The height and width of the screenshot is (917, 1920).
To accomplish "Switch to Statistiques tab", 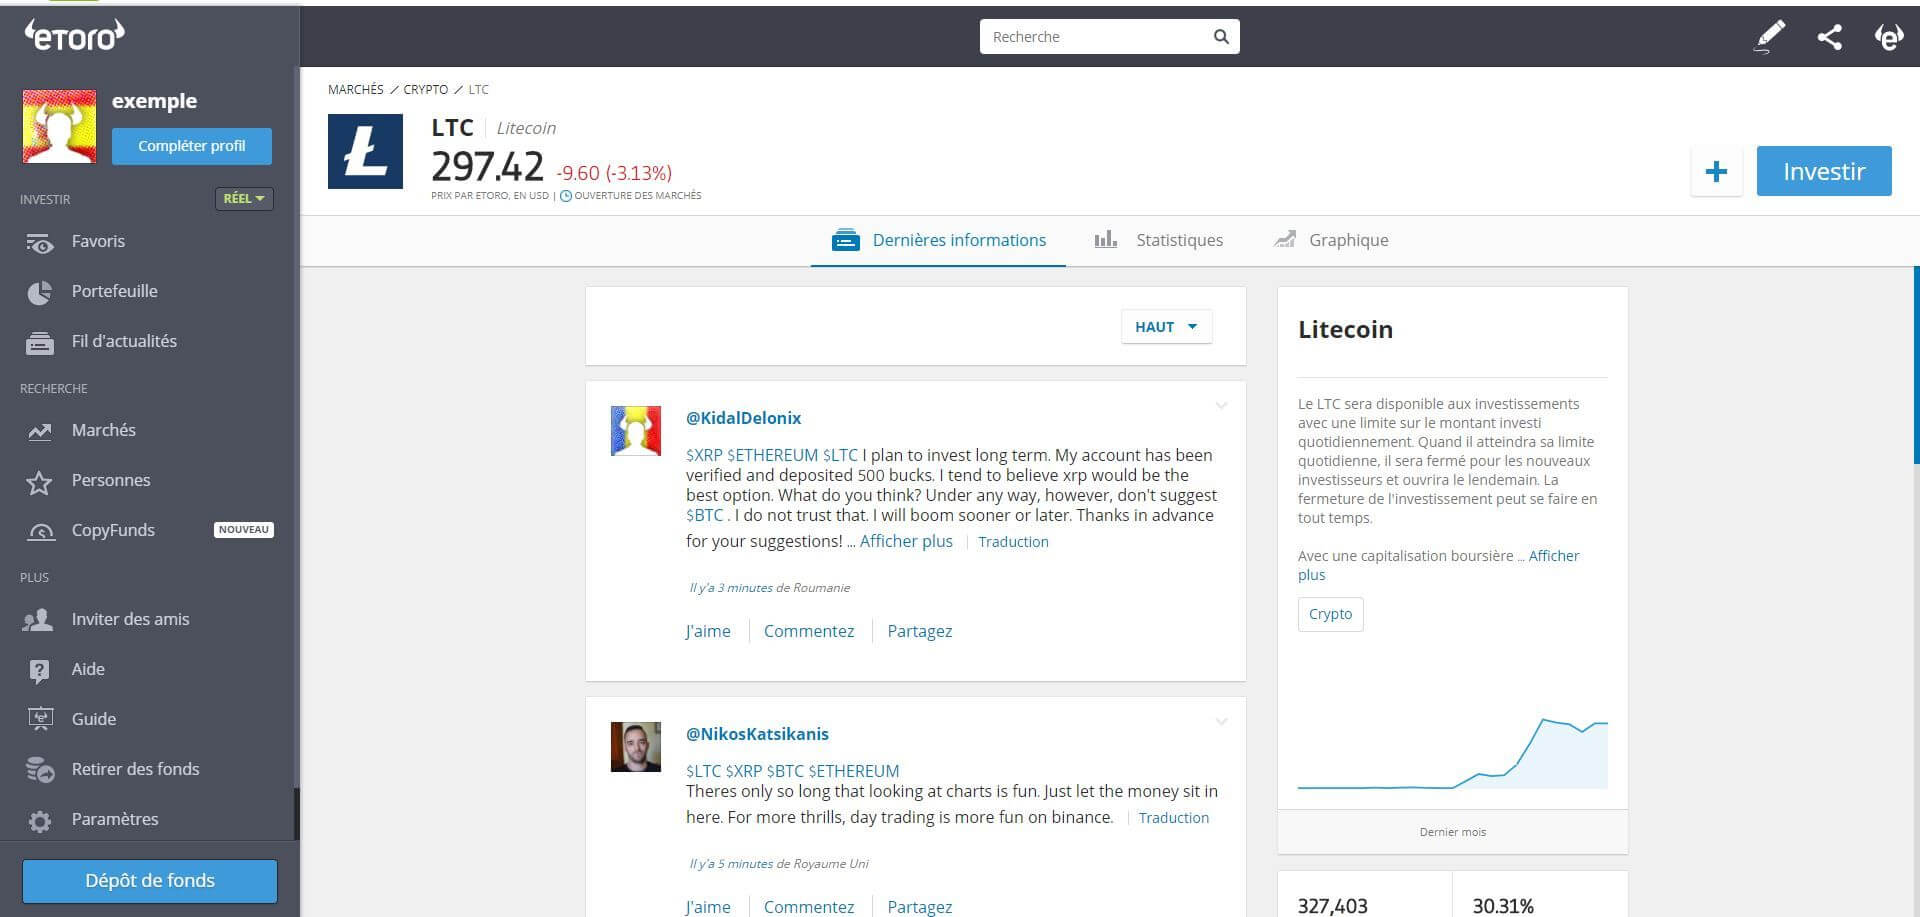I will (x=1159, y=240).
